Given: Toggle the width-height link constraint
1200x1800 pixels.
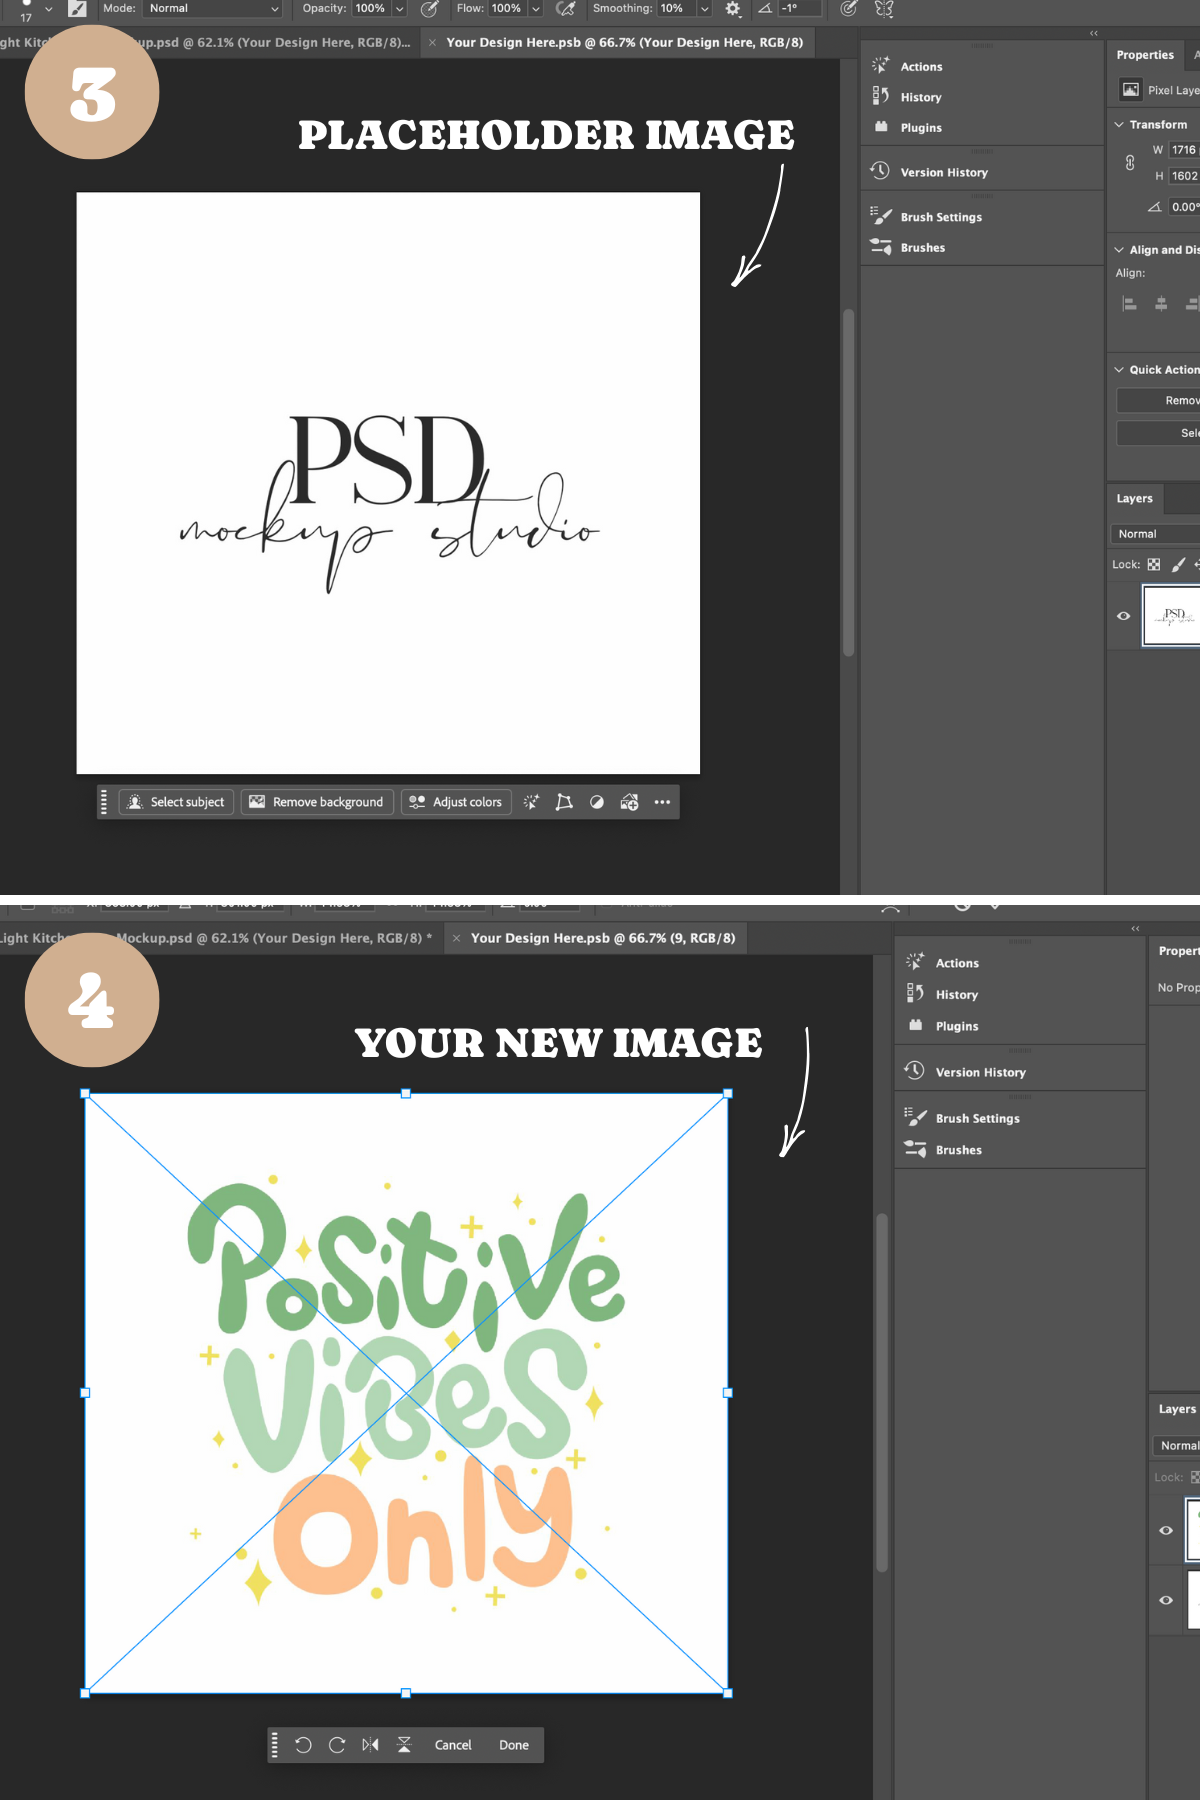Looking at the screenshot, I should click(x=1130, y=163).
